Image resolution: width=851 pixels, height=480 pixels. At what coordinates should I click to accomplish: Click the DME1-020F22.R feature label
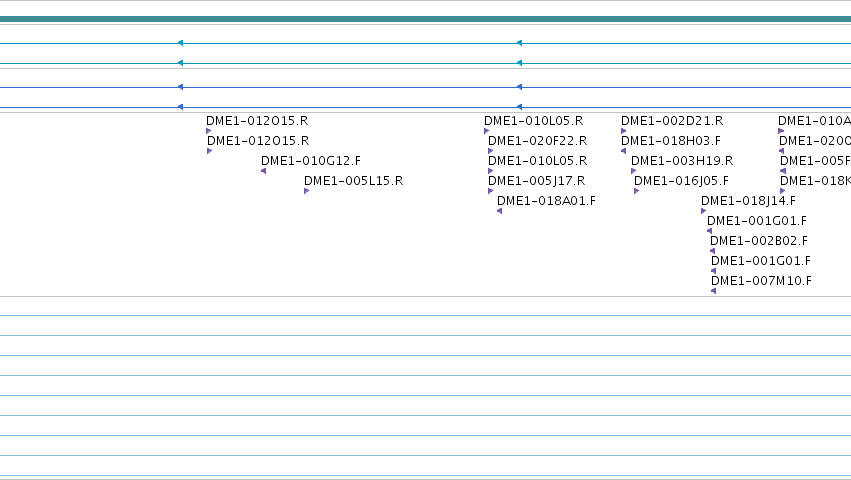(537, 141)
